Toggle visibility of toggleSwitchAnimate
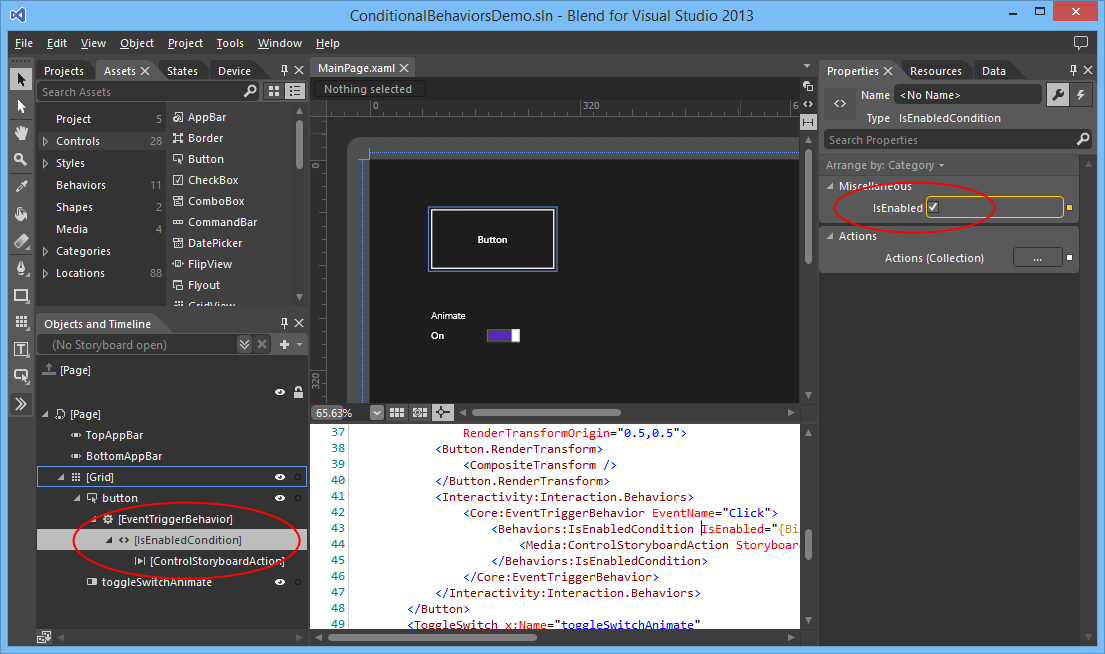Viewport: 1105px width, 654px height. [280, 582]
